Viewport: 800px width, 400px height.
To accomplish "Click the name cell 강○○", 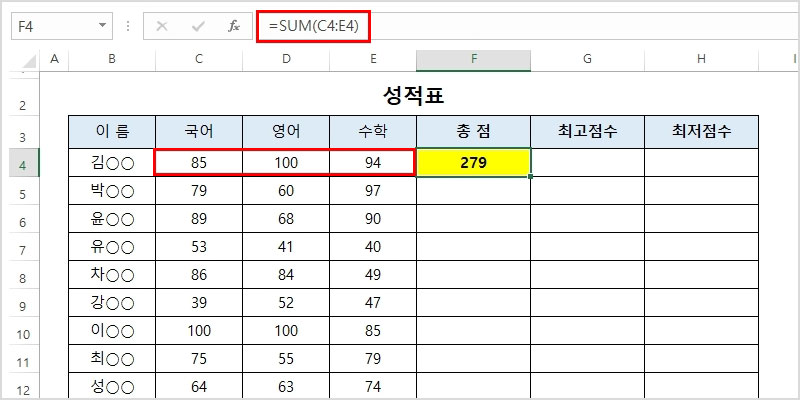I will pos(112,303).
